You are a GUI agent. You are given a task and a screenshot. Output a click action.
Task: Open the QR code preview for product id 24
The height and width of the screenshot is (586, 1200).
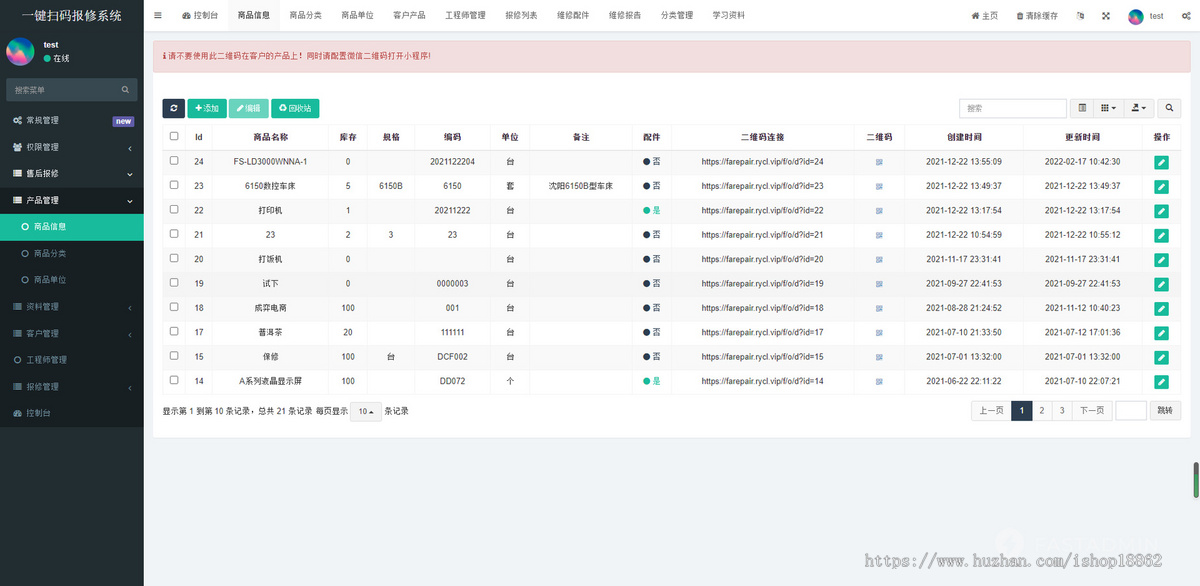click(x=880, y=162)
